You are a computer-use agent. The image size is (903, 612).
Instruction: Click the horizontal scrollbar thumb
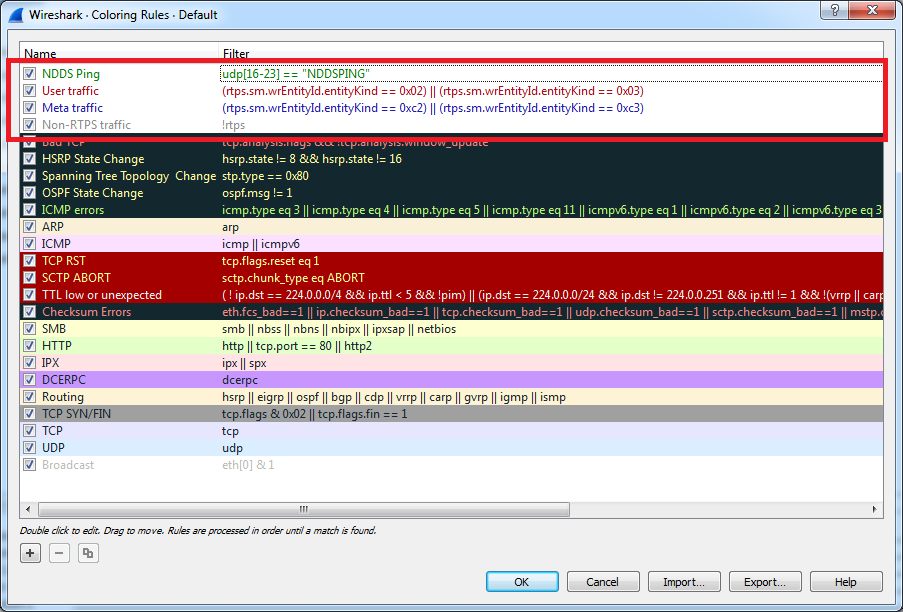point(304,509)
